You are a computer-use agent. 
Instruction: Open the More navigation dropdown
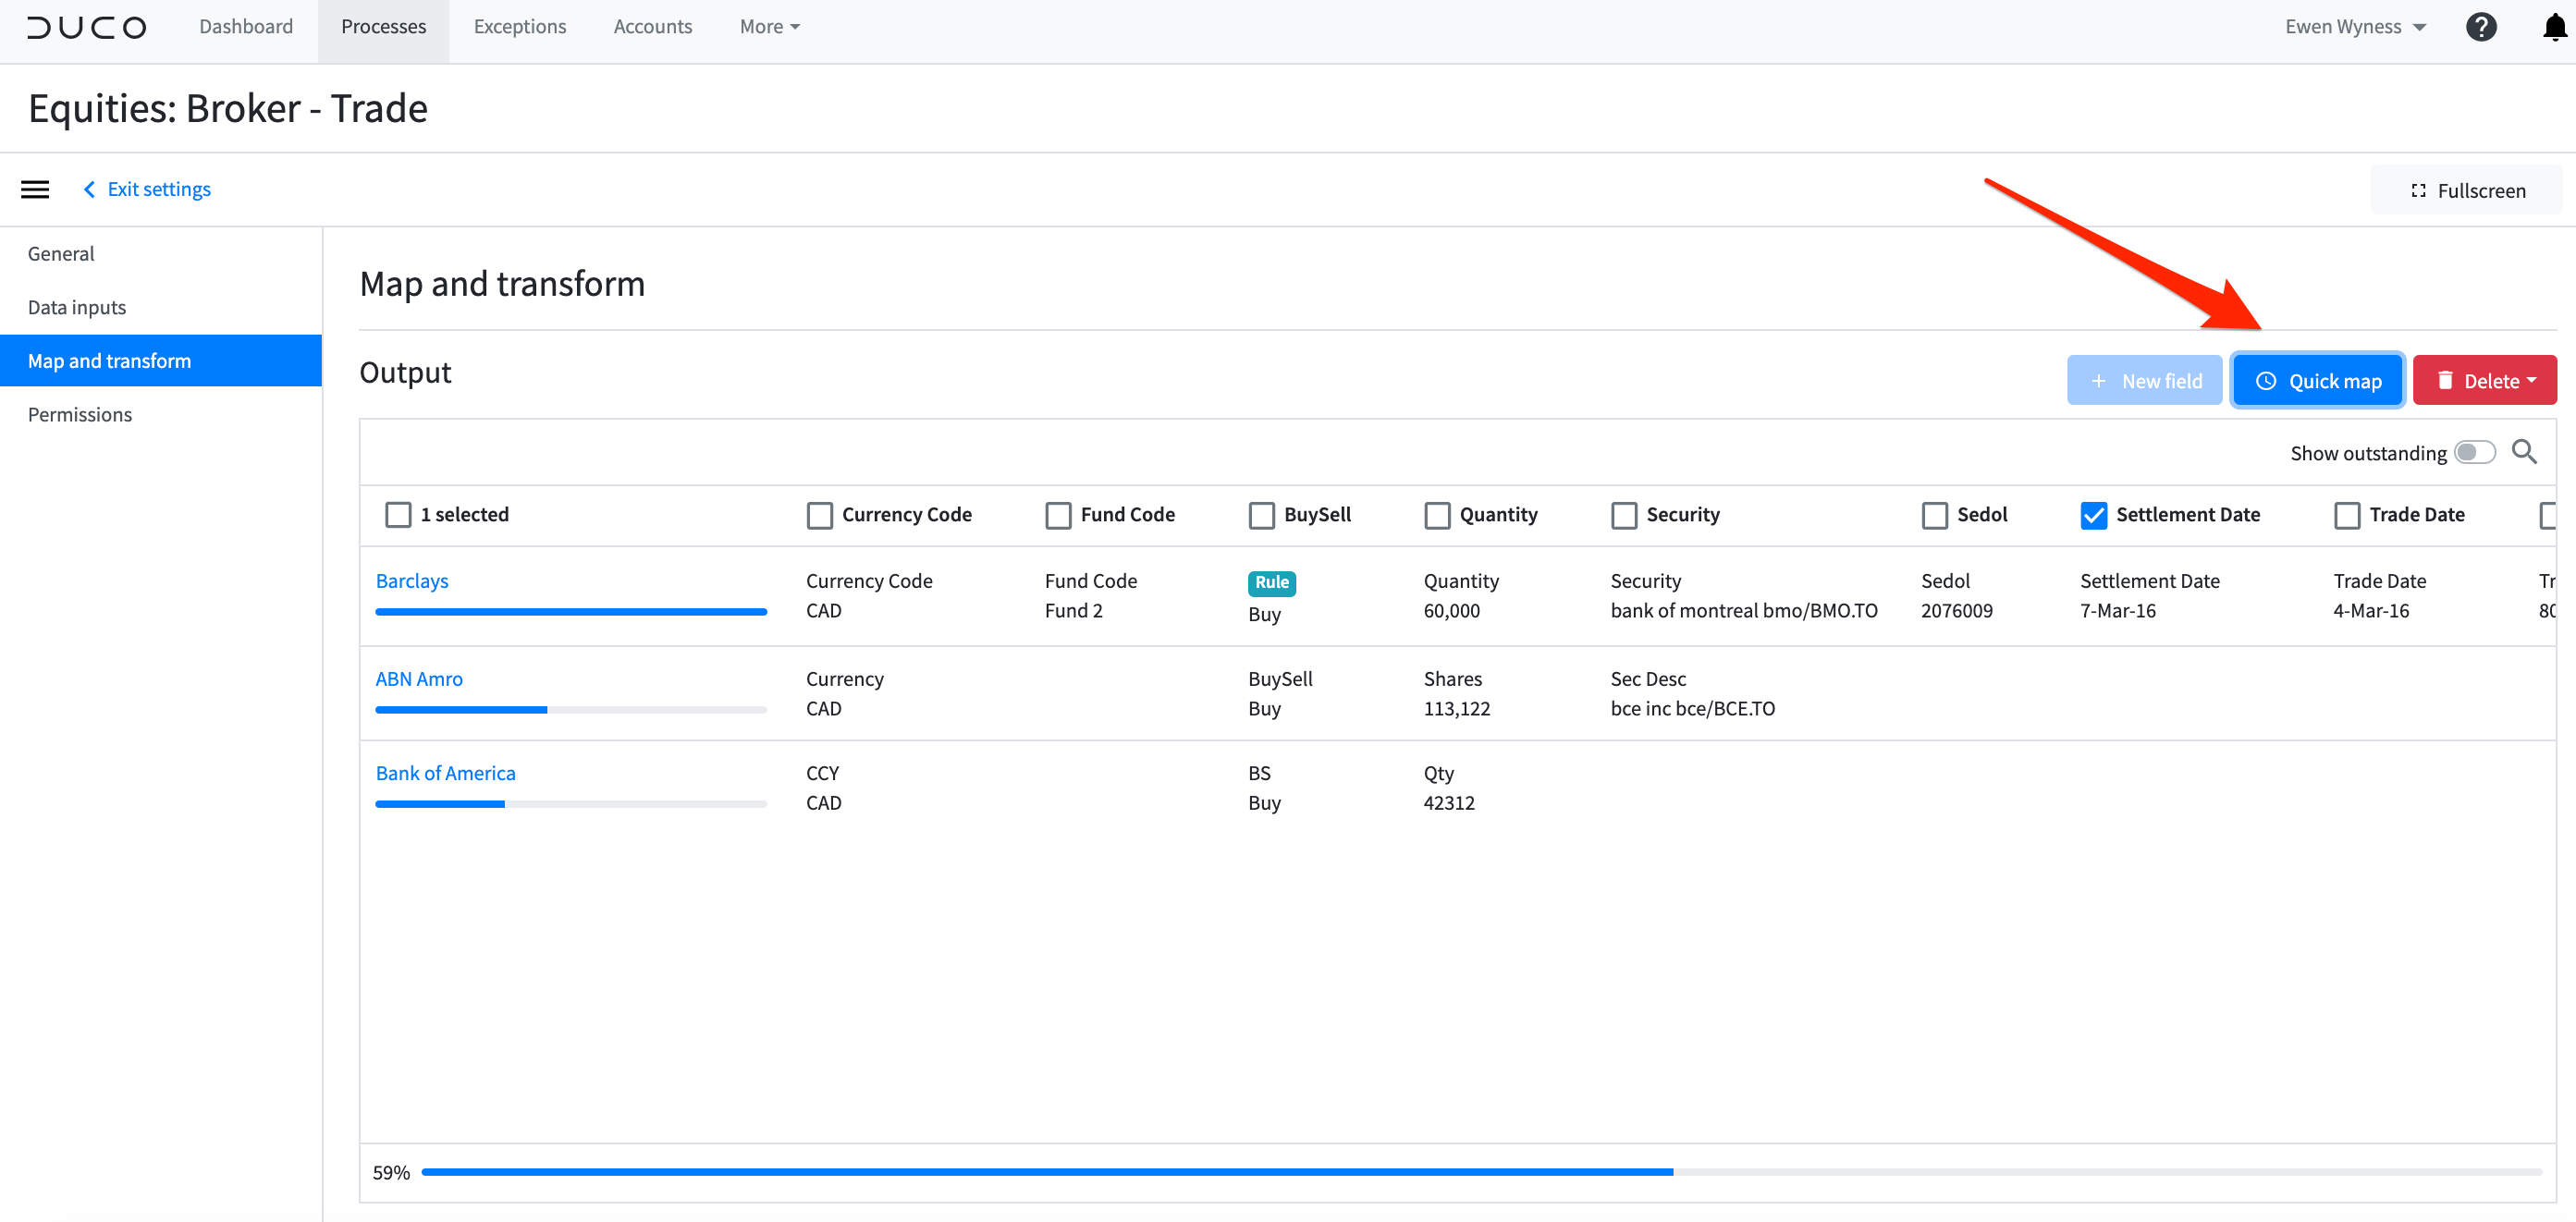point(768,26)
